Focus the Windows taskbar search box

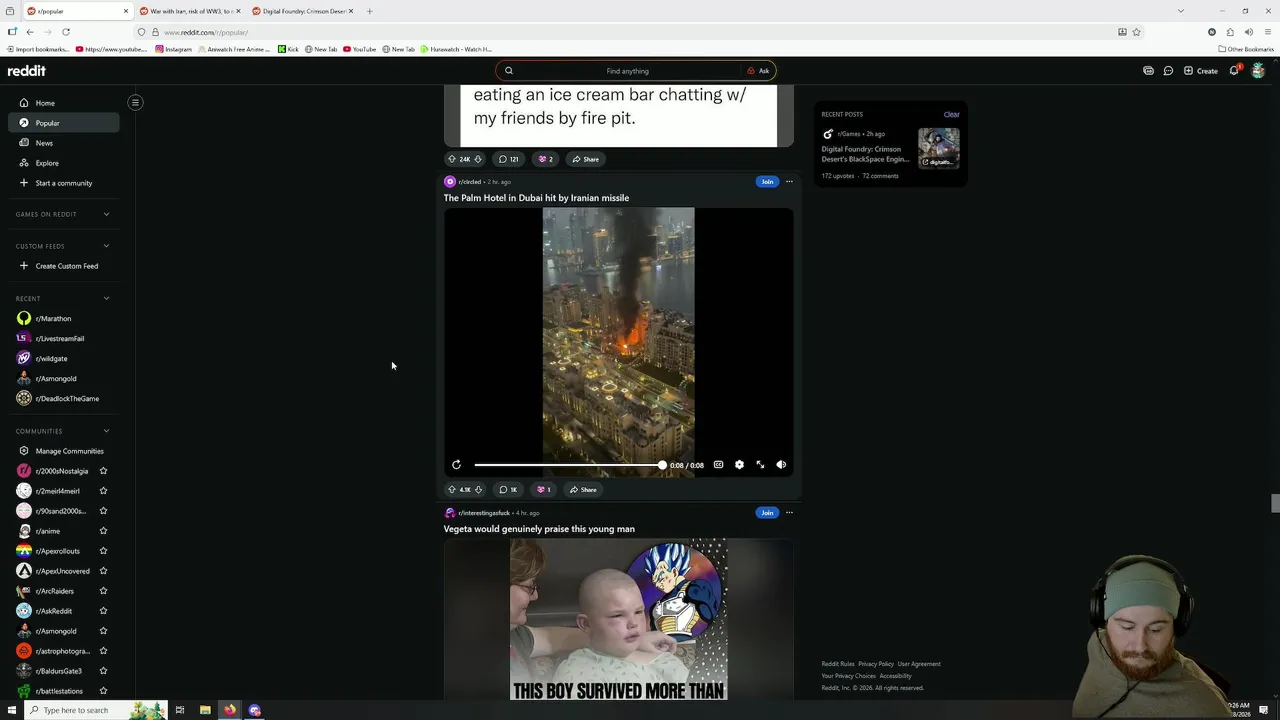(x=95, y=710)
